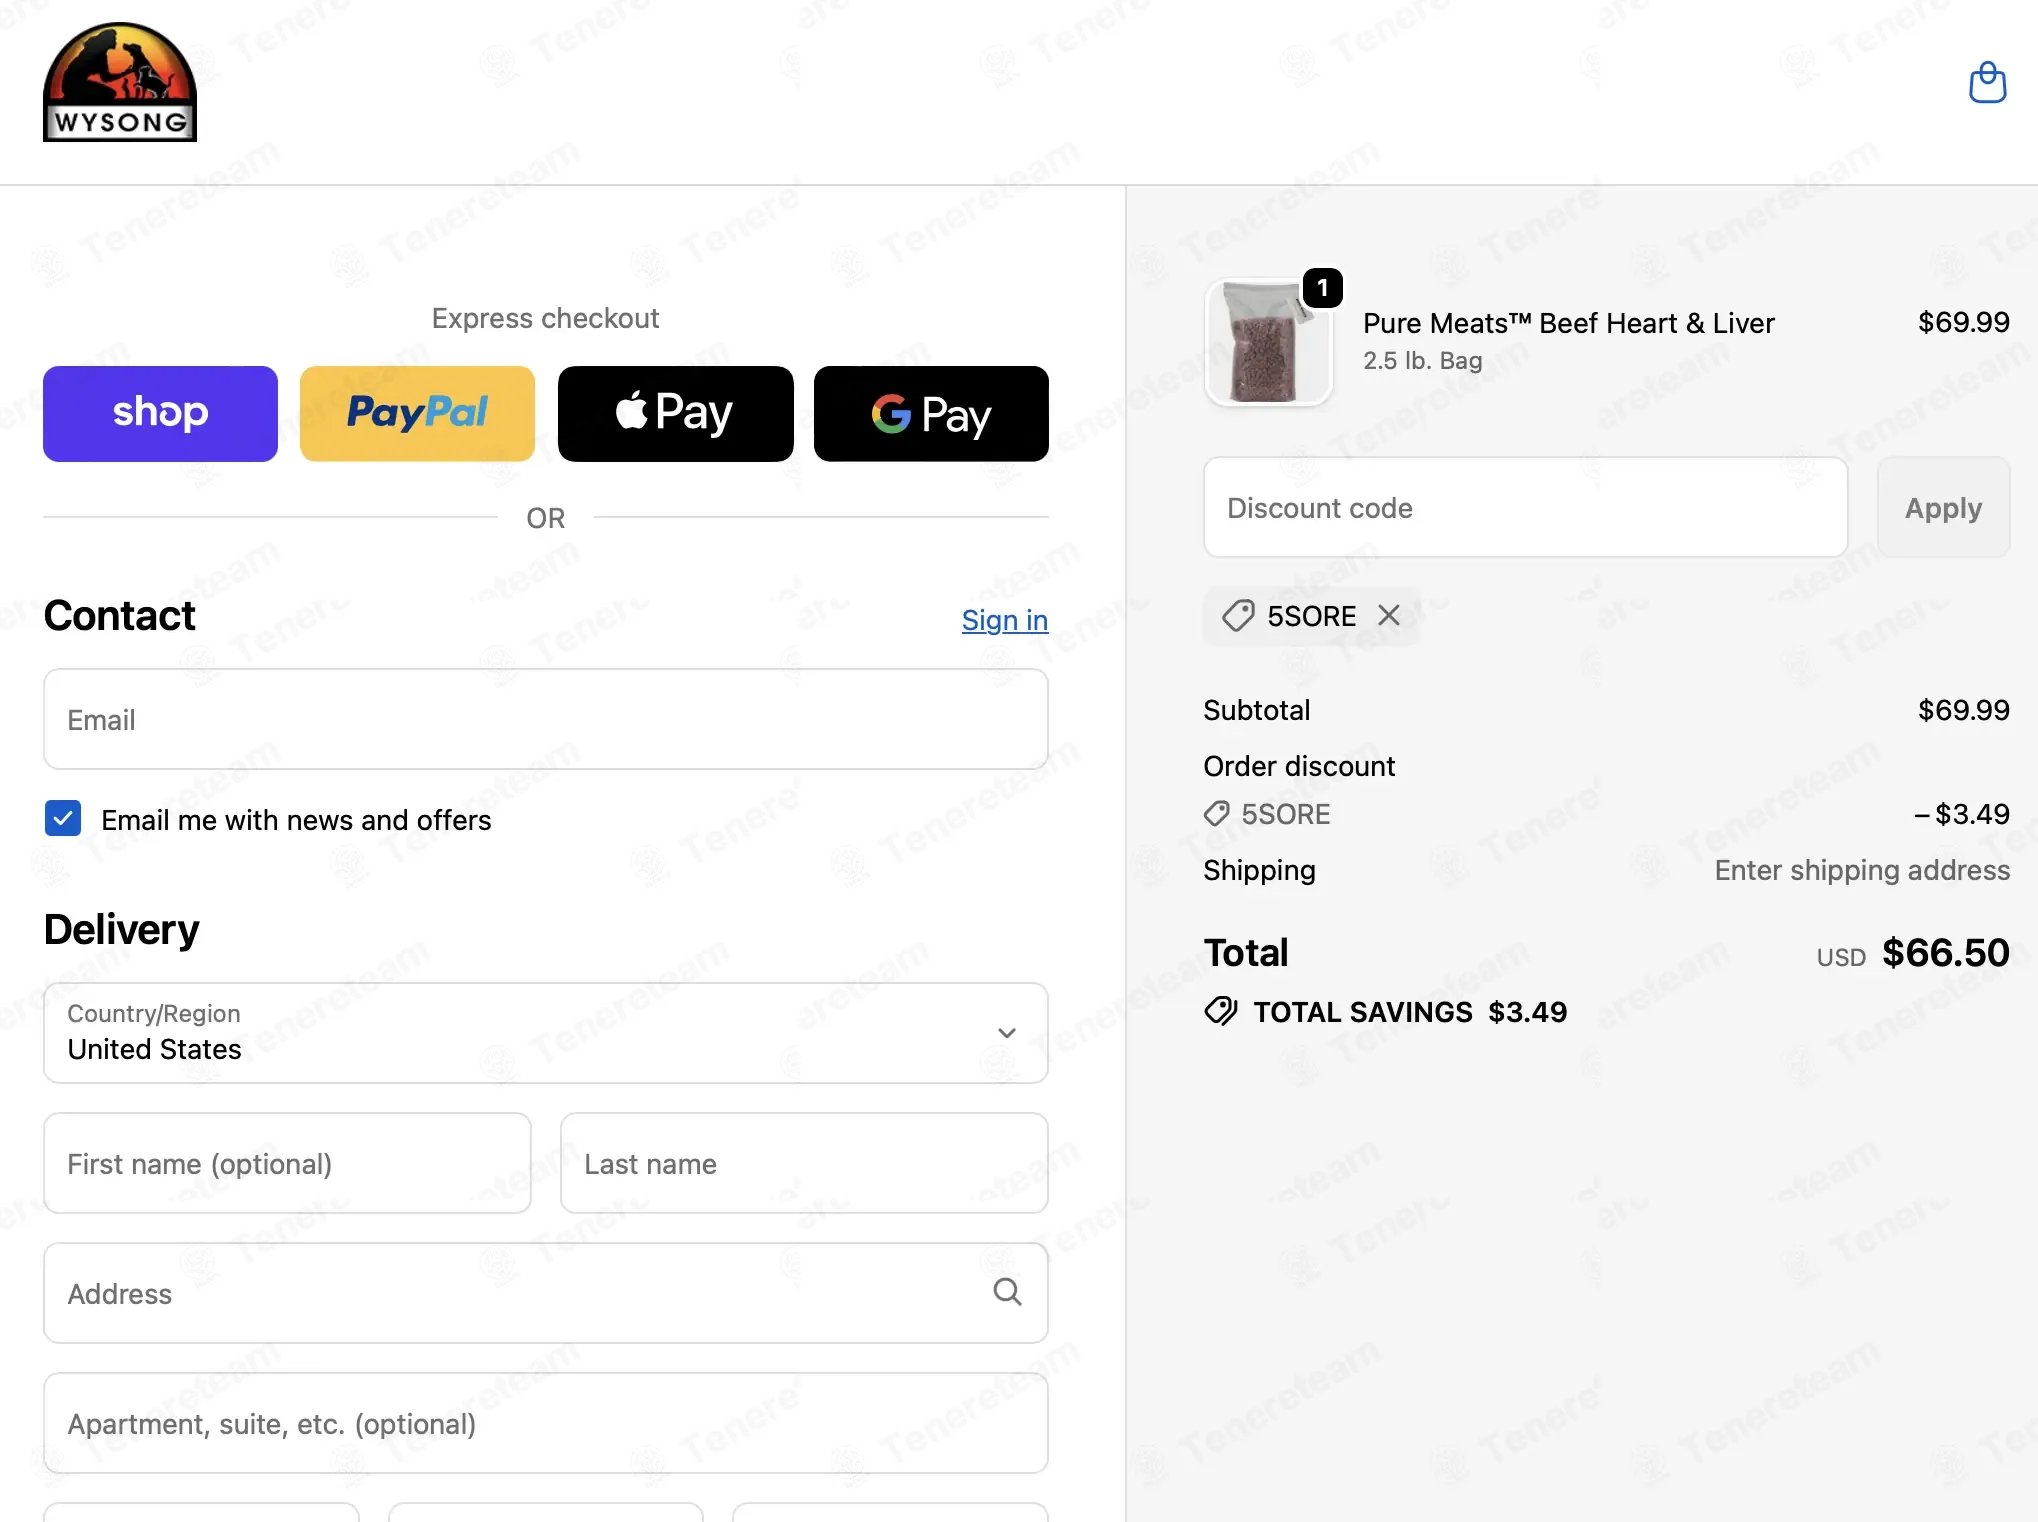Click the Apply discount button

[x=1943, y=507]
